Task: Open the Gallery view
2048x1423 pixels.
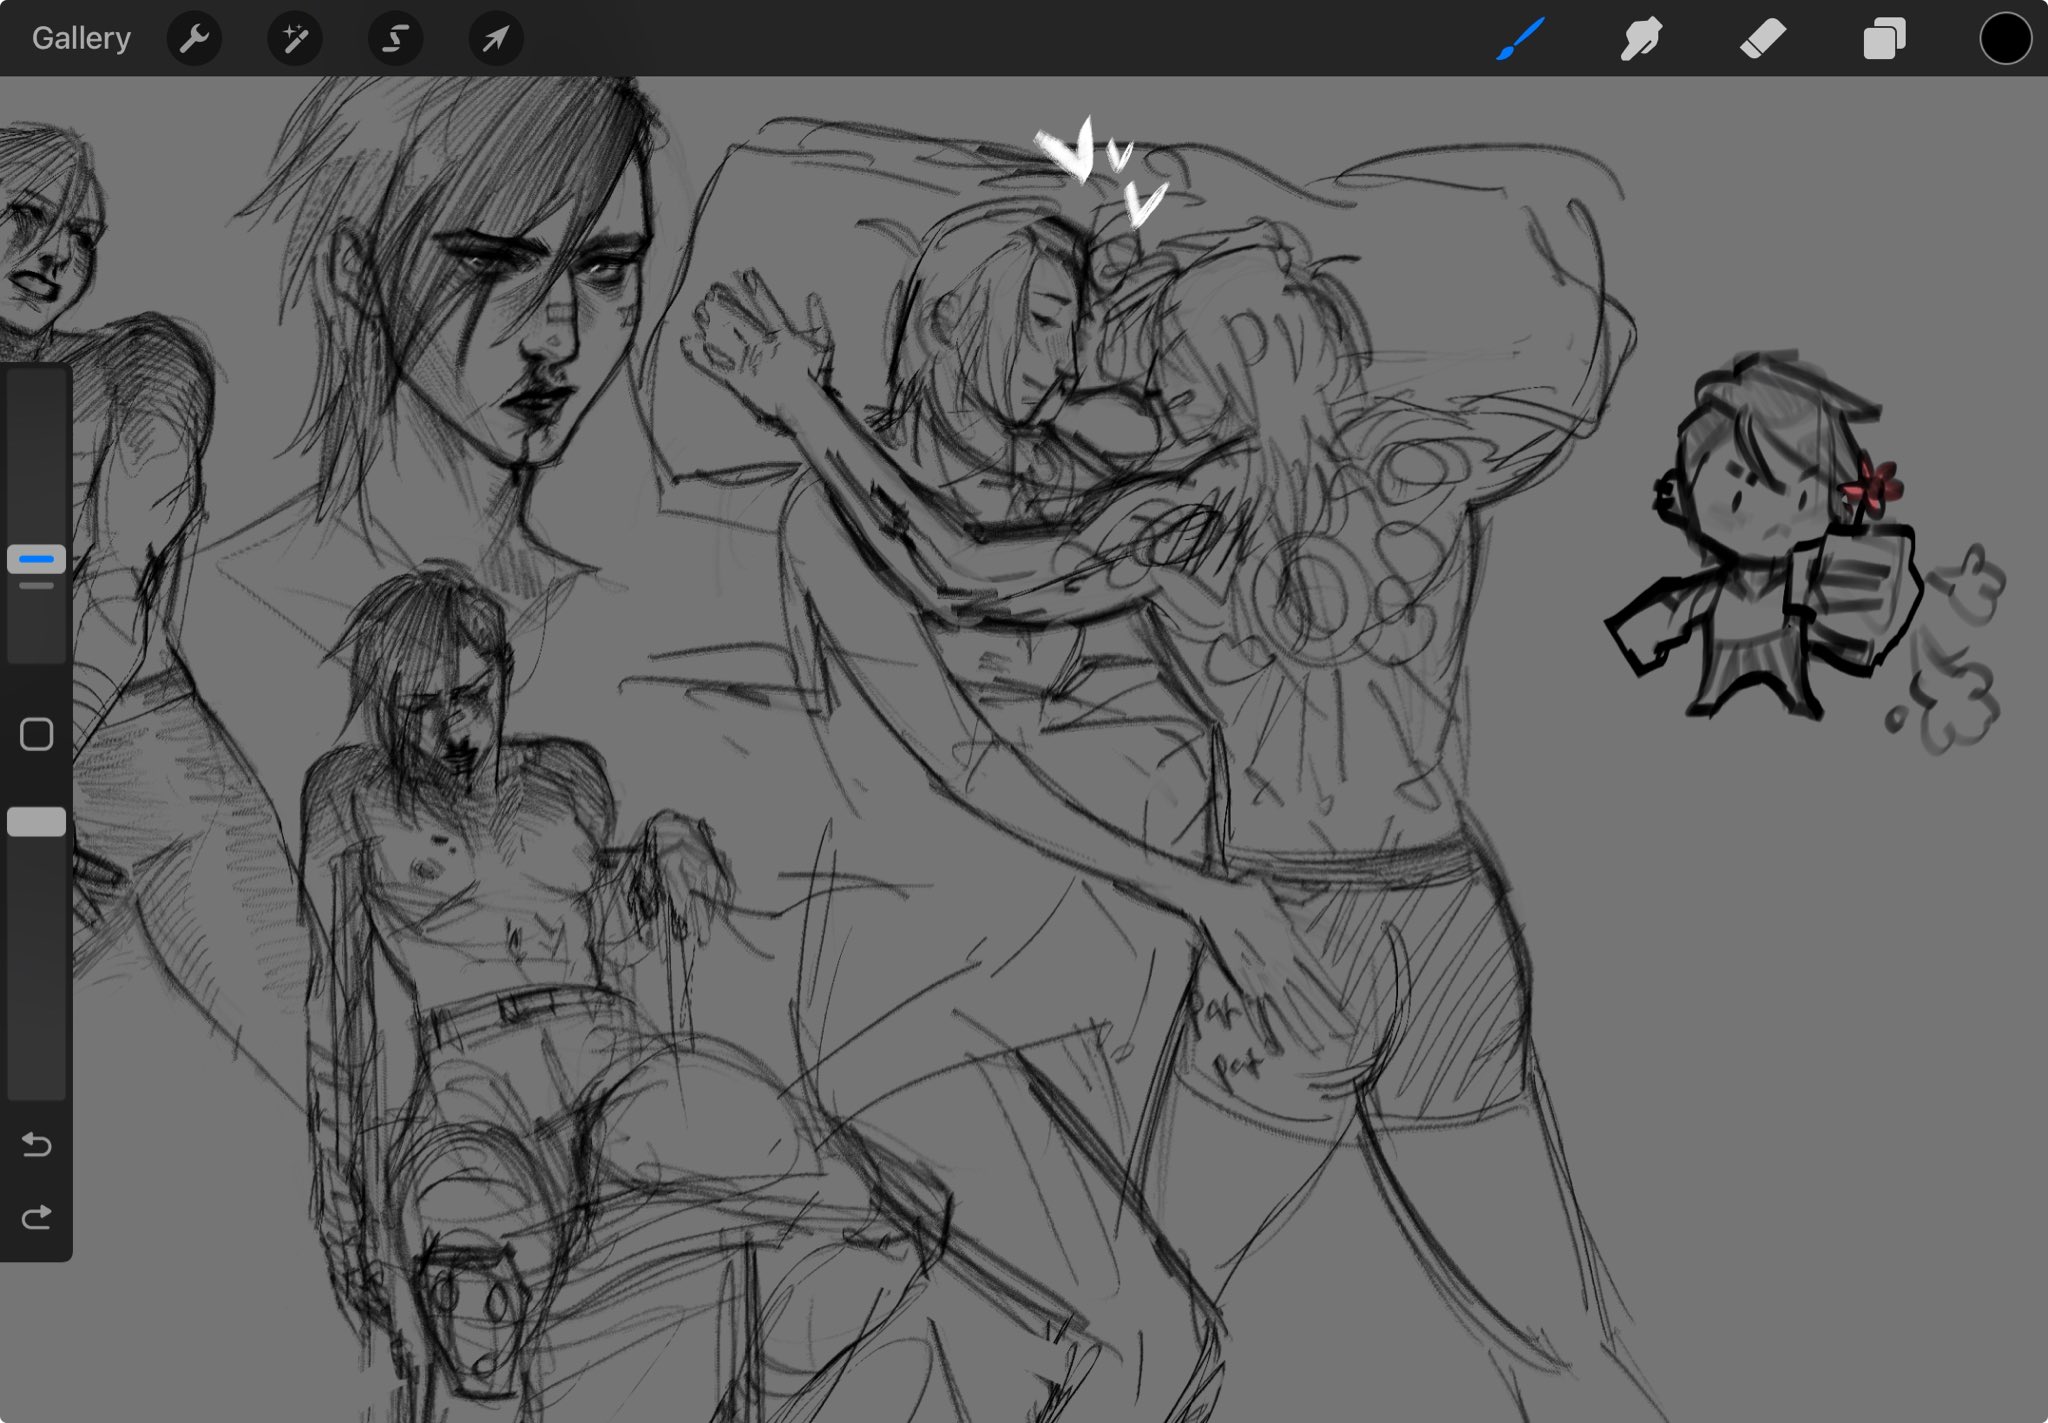Action: click(x=81, y=39)
